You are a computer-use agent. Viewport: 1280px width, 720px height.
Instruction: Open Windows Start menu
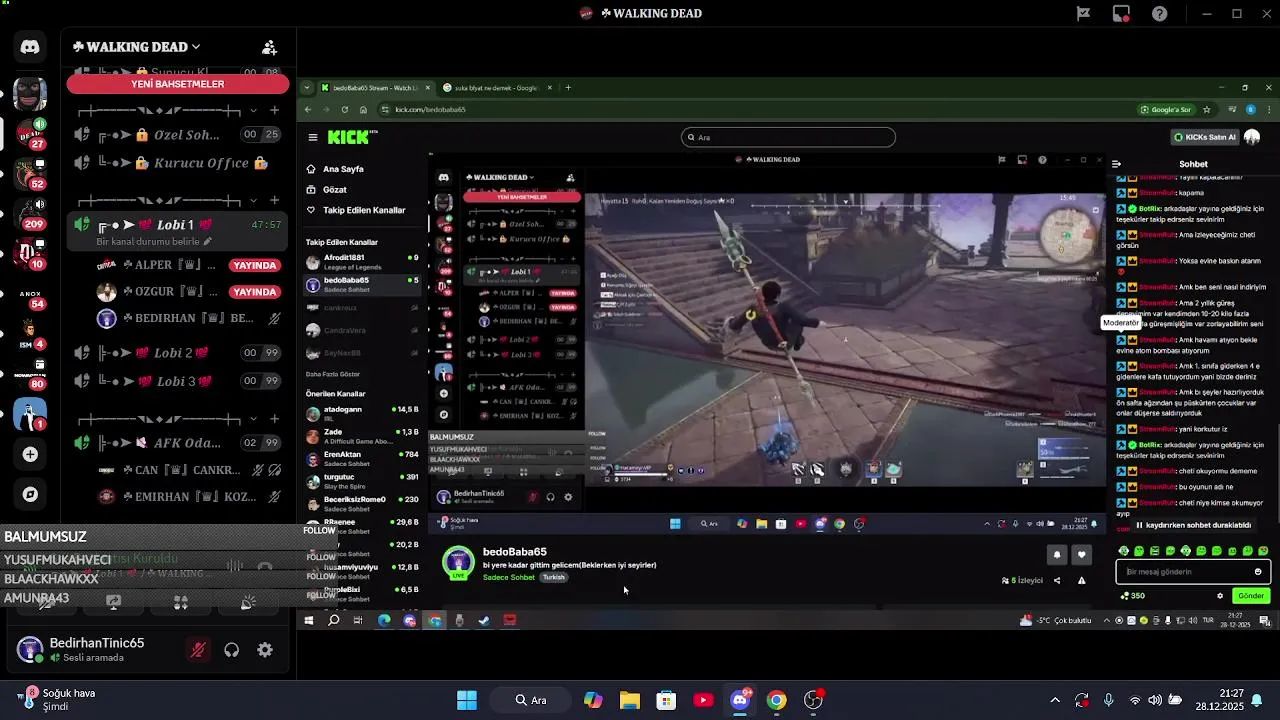[x=467, y=700]
